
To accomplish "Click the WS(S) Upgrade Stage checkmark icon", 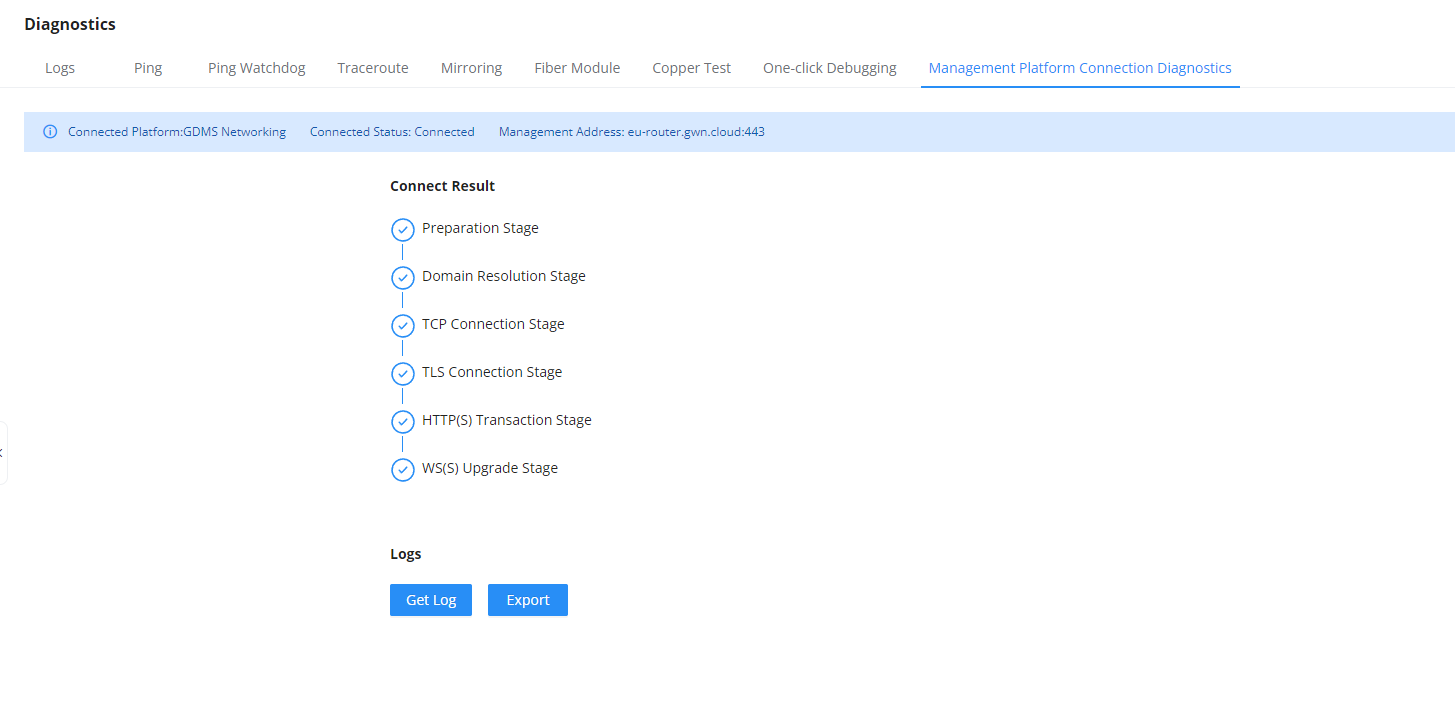I will pos(402,470).
